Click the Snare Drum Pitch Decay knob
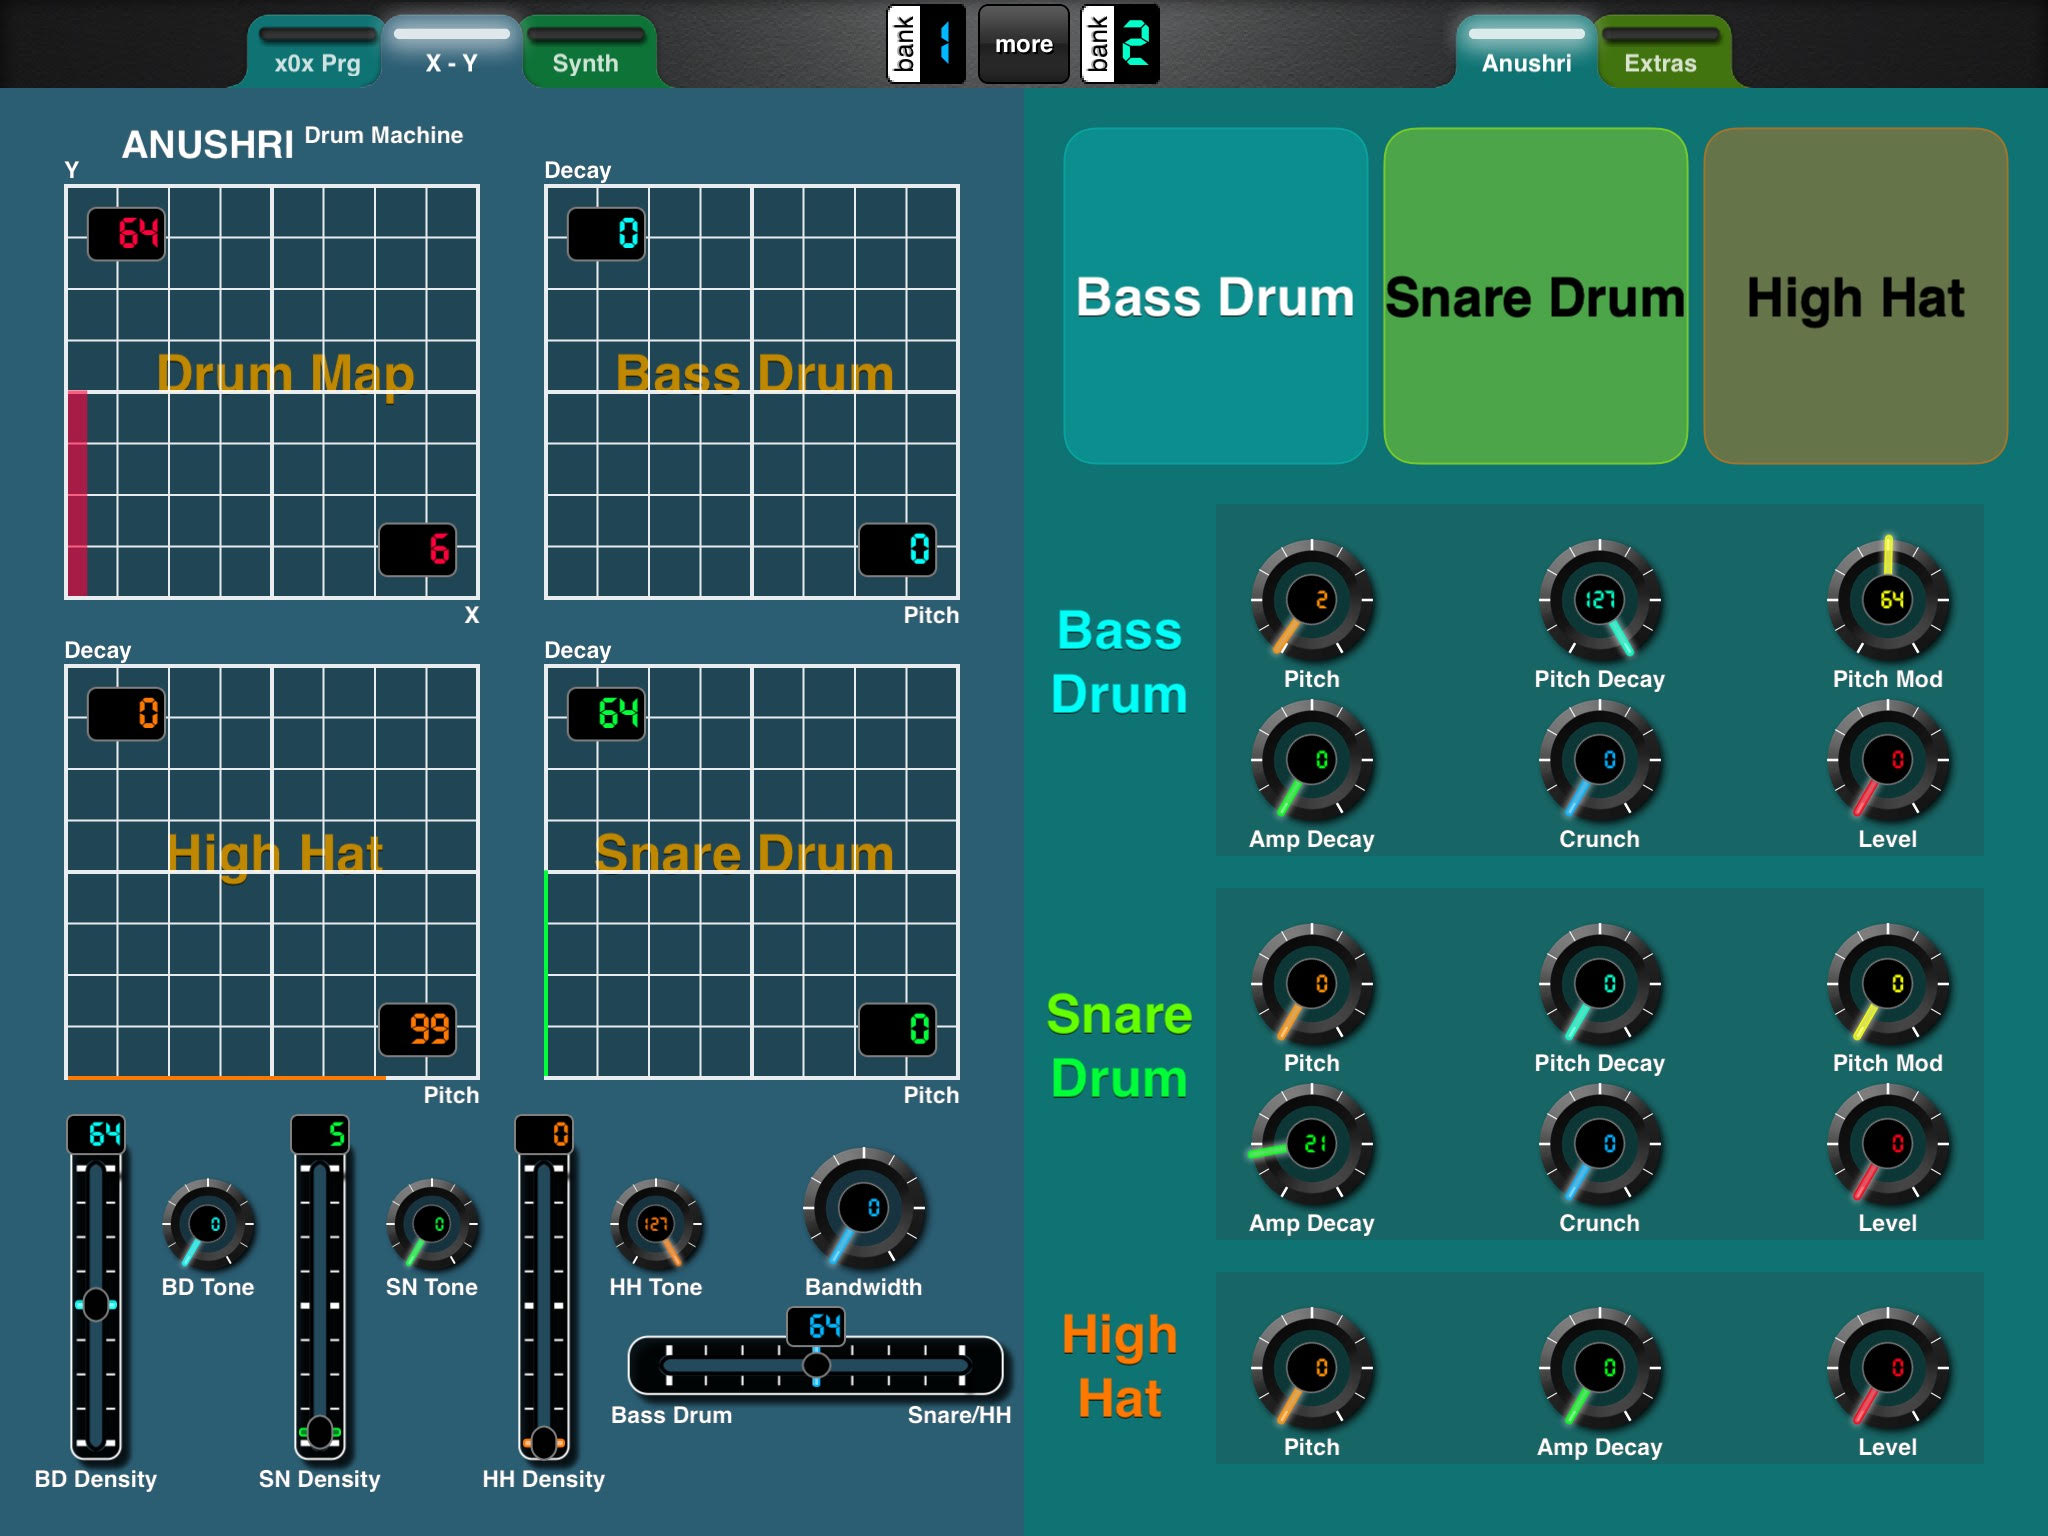Viewport: 2048px width, 1536px height. tap(1599, 984)
